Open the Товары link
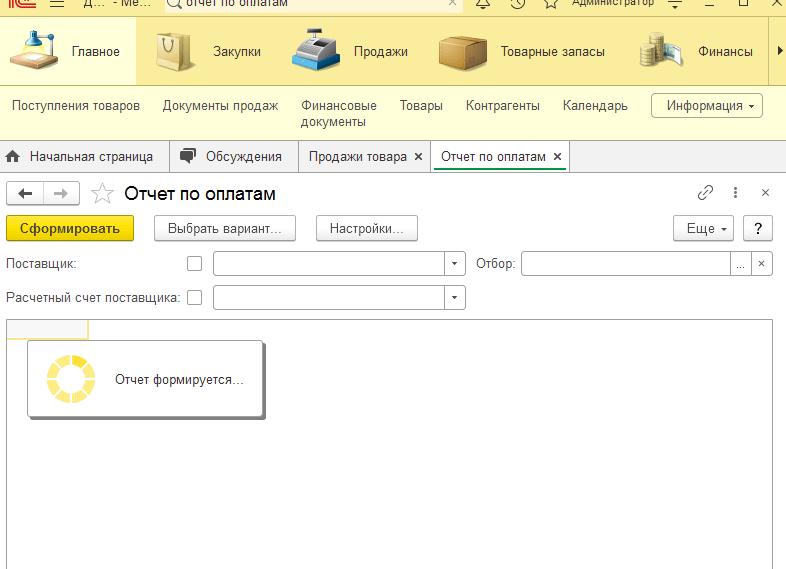Screen dimensions: 786x569 click(x=421, y=106)
